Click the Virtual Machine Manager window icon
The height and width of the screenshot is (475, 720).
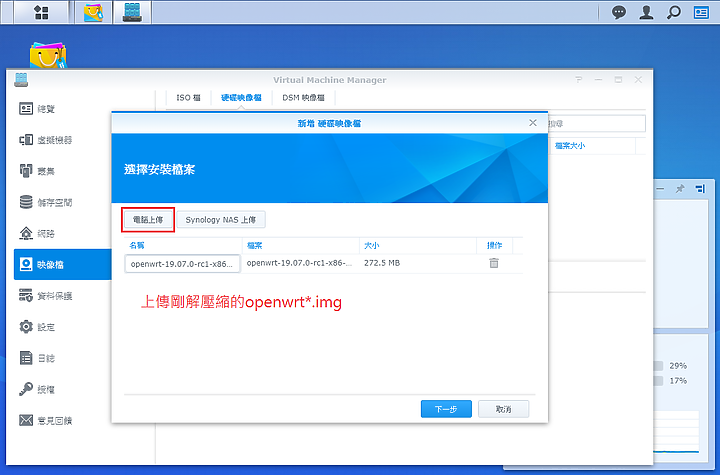coord(21,80)
